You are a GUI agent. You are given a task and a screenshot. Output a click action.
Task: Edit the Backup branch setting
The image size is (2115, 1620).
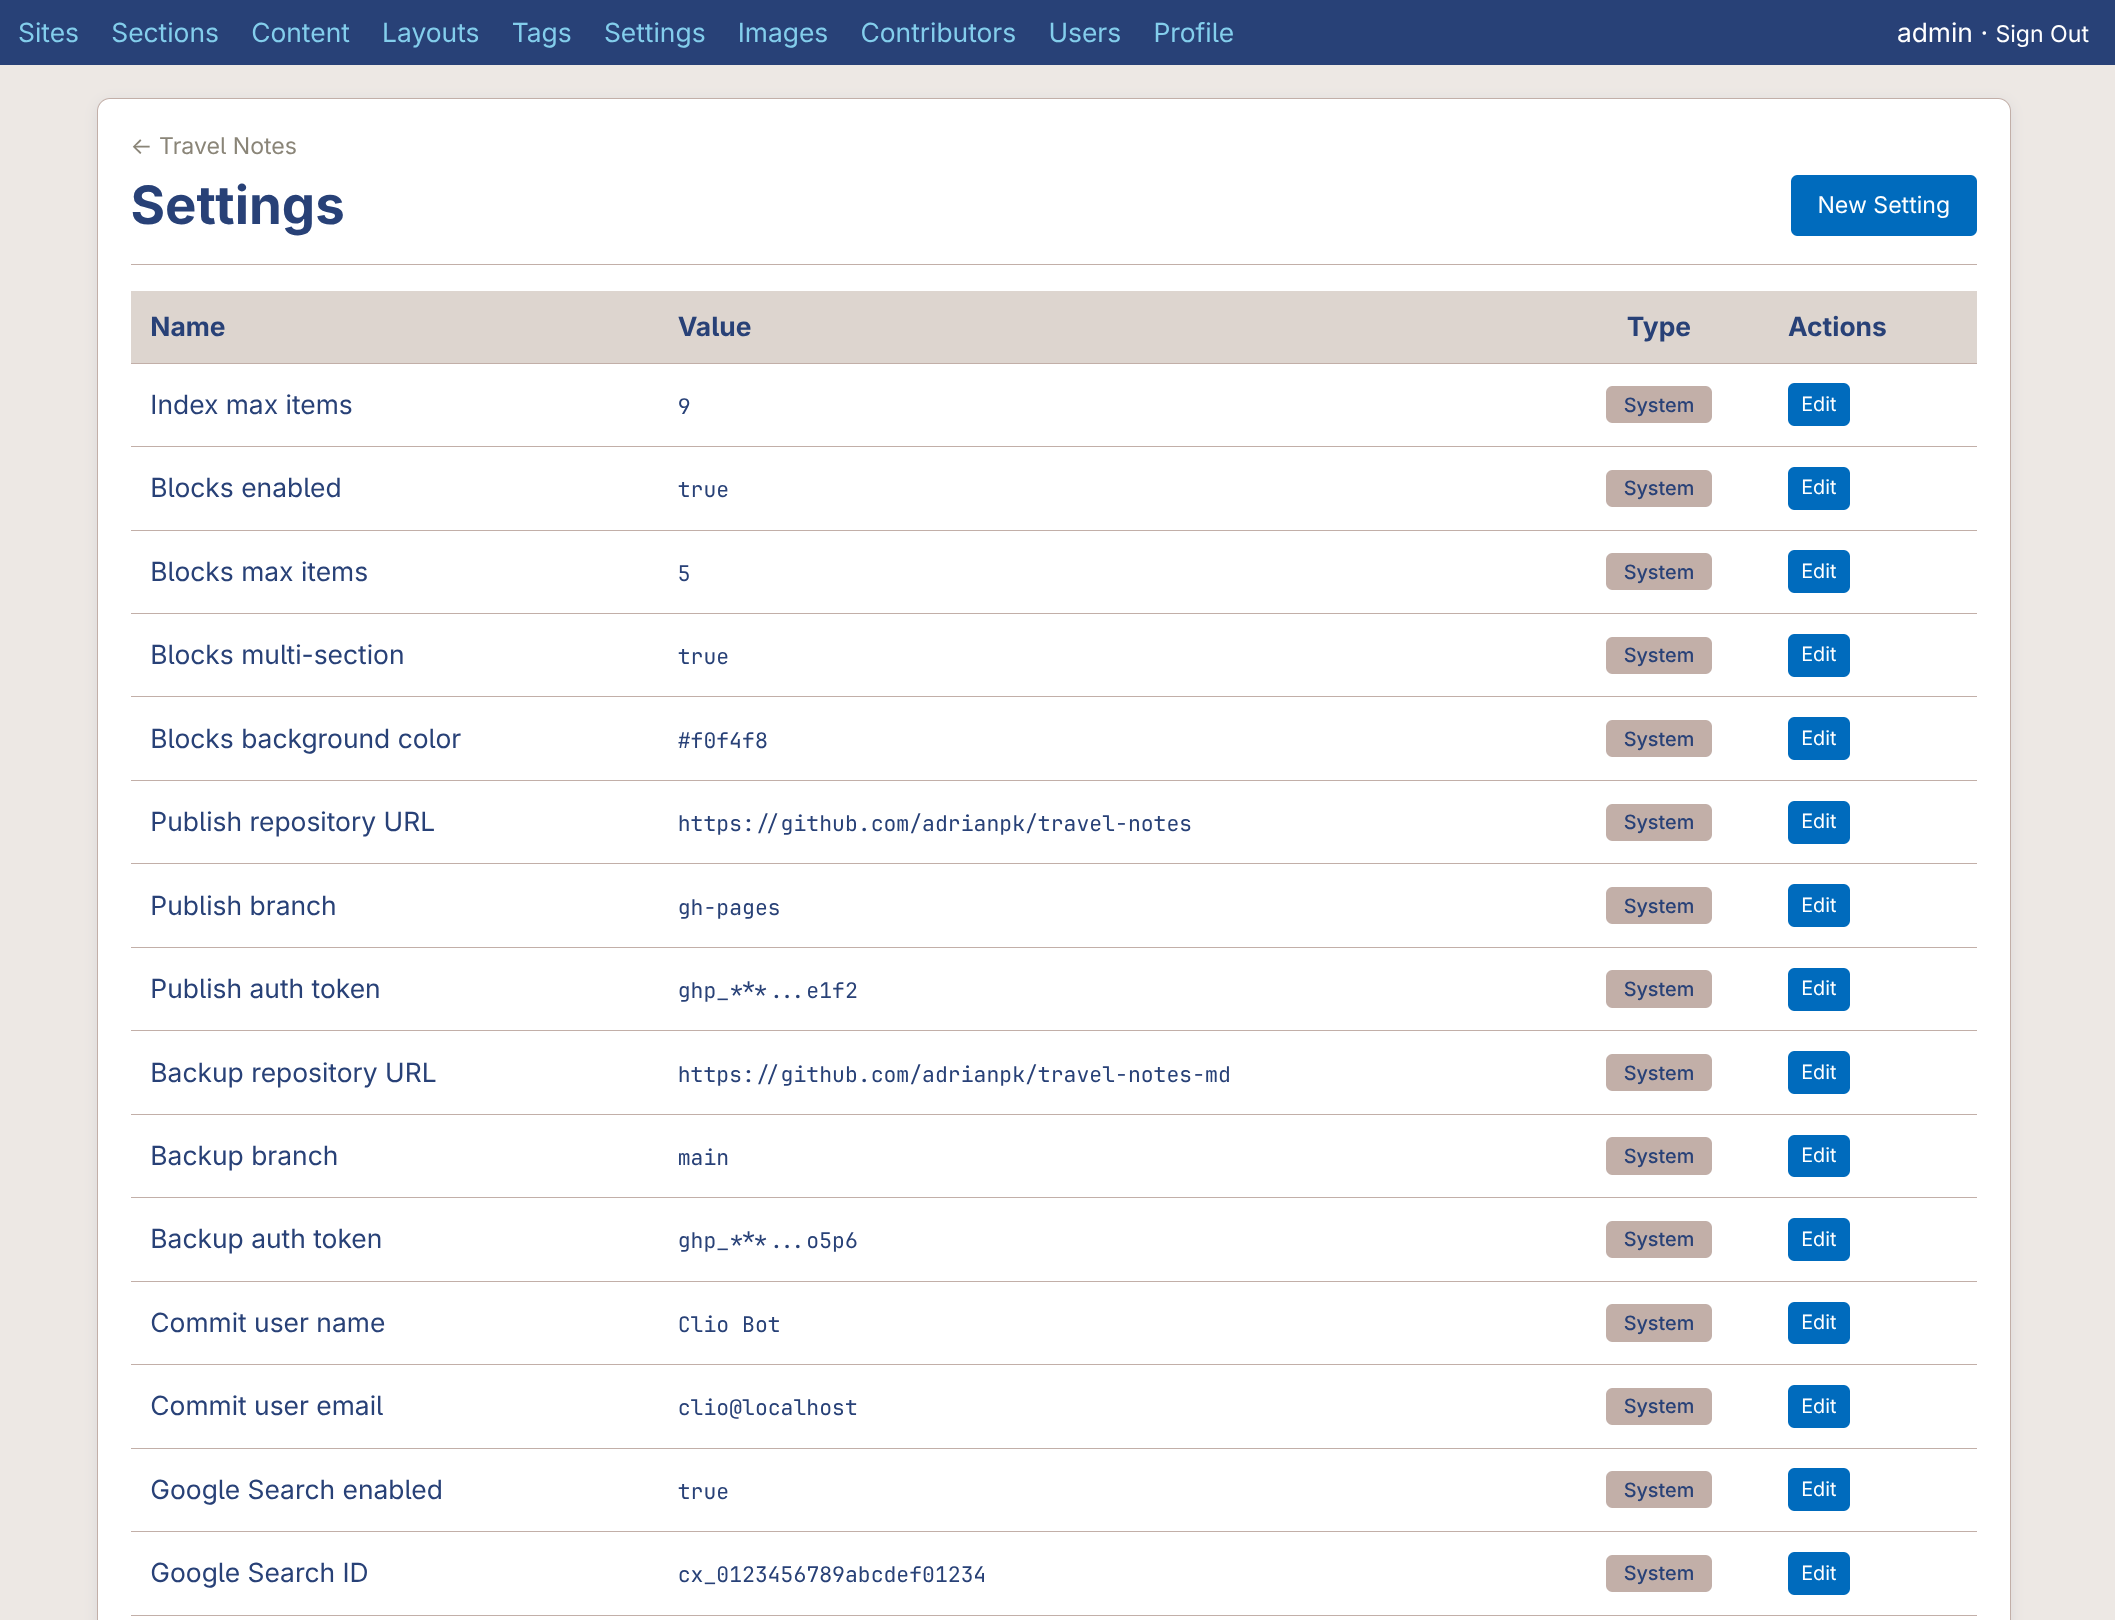click(x=1818, y=1156)
